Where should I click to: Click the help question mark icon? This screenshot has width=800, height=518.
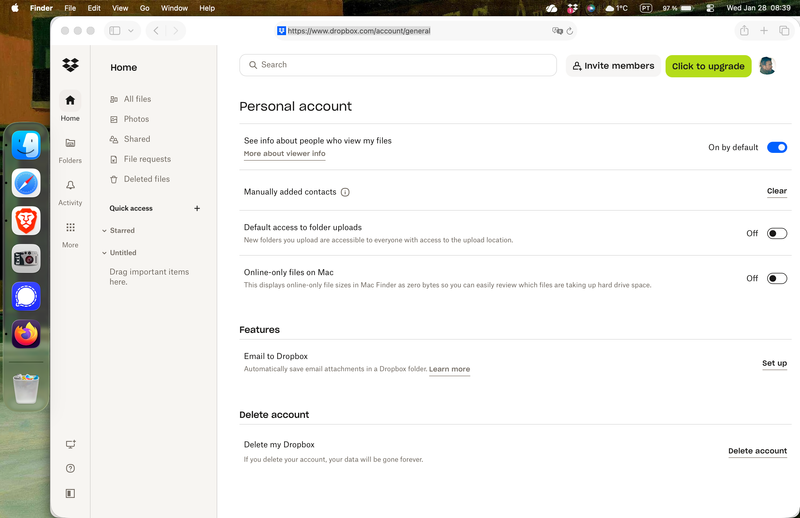tap(70, 468)
